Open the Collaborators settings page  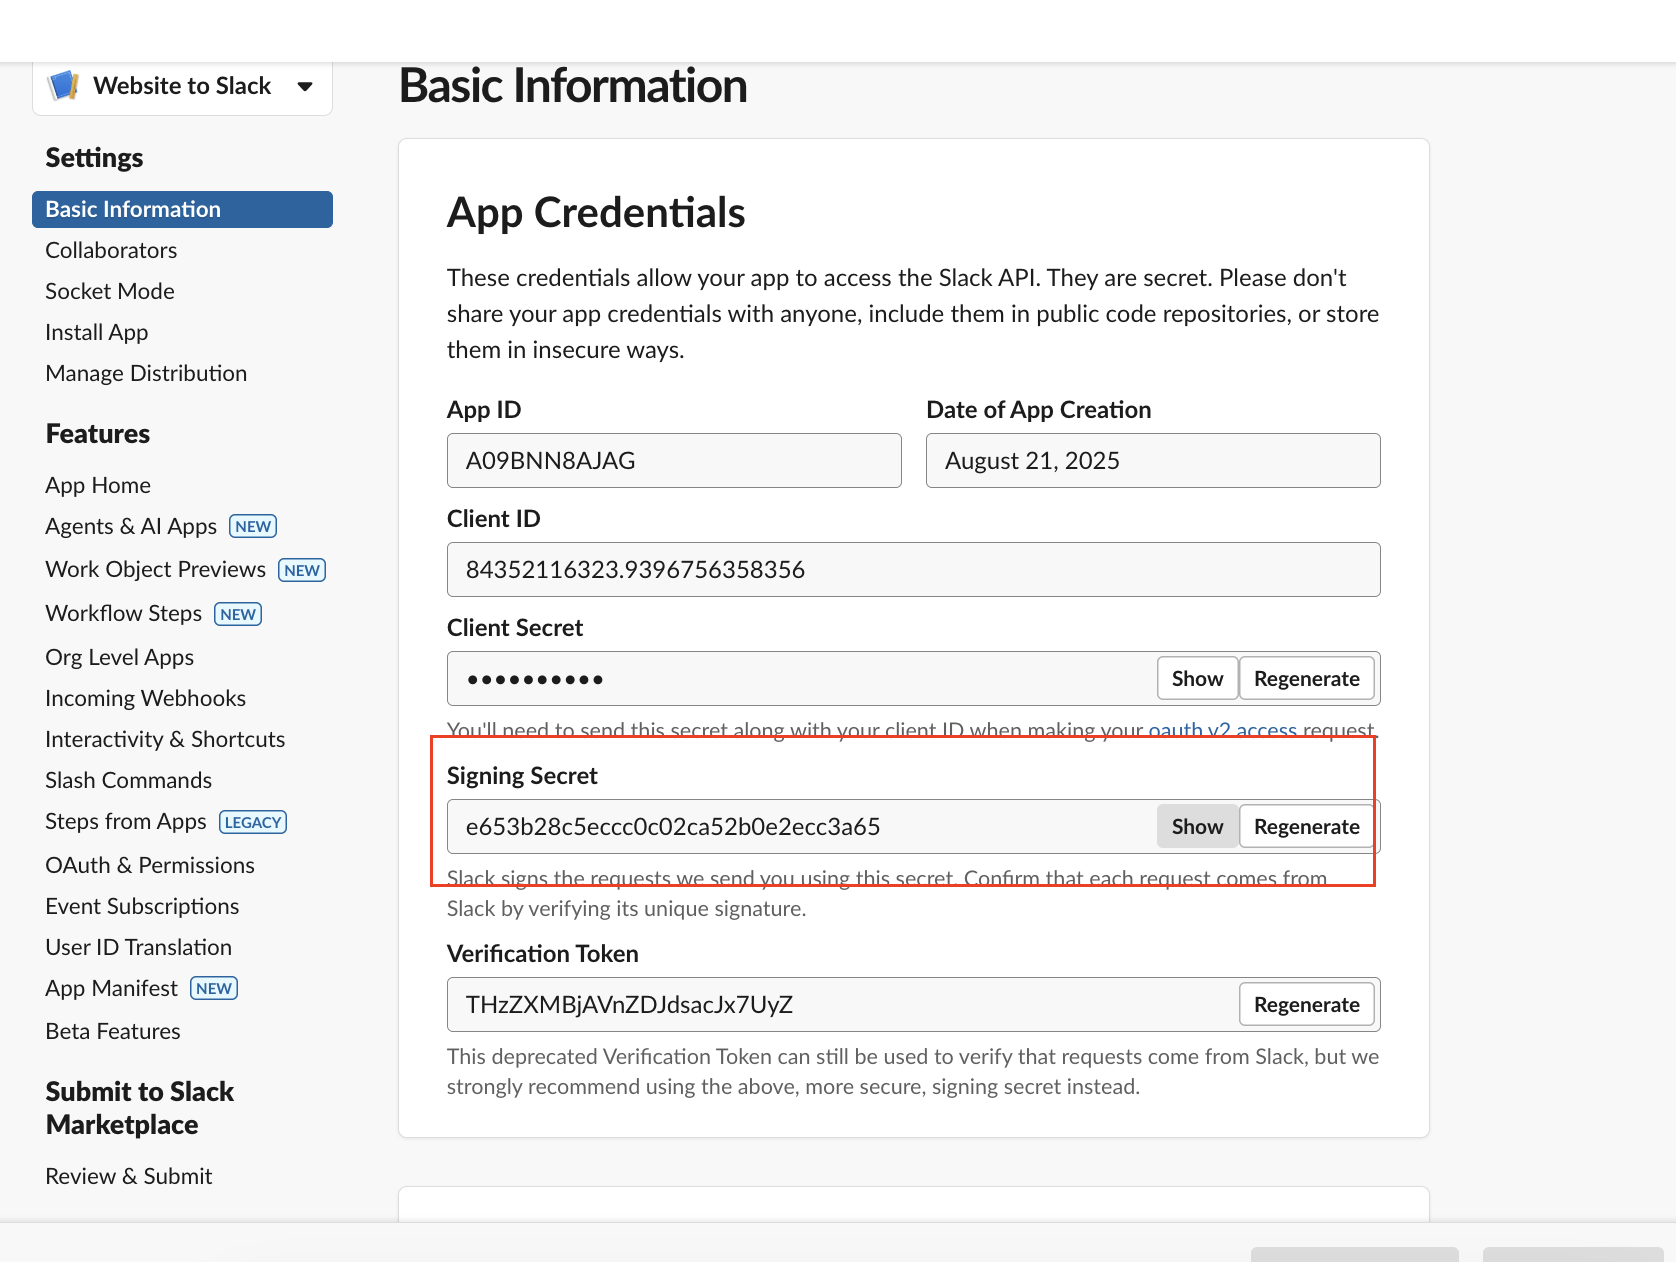coord(111,250)
